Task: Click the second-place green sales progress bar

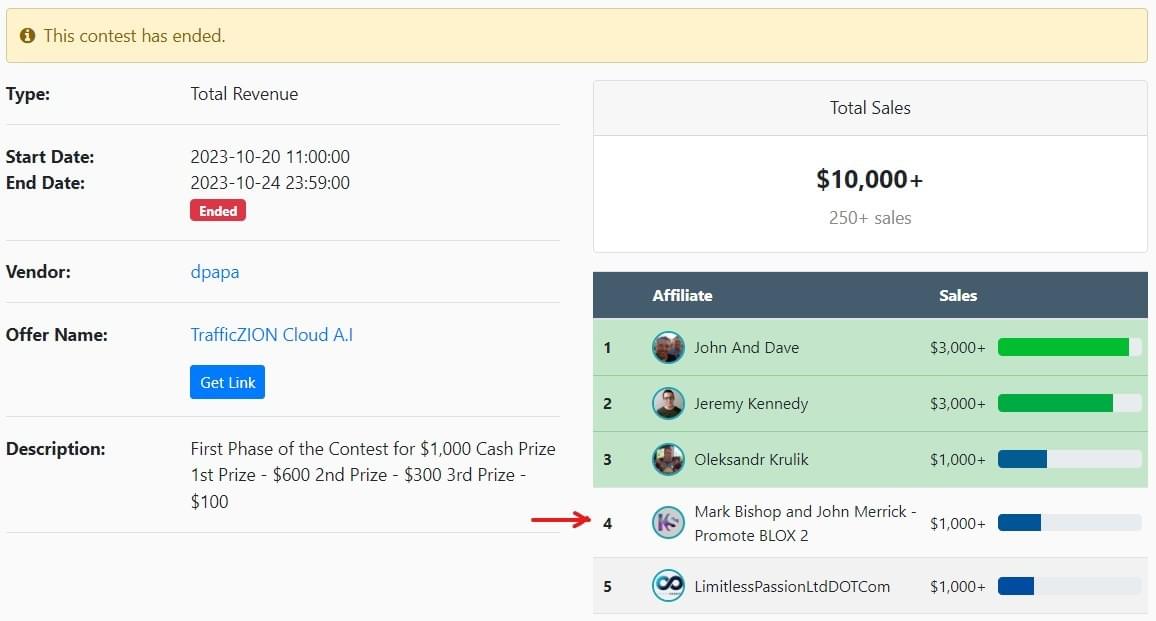Action: (1055, 404)
